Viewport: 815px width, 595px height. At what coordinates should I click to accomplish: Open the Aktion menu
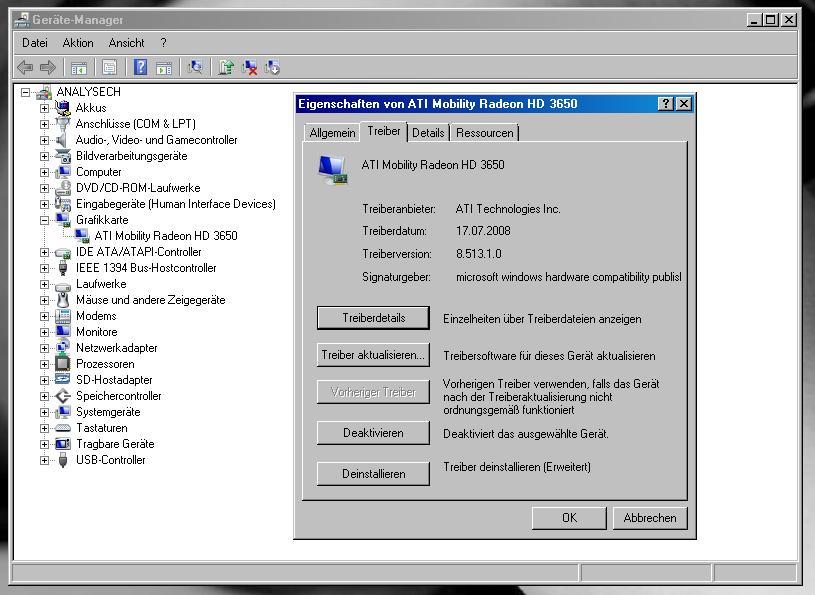(78, 43)
